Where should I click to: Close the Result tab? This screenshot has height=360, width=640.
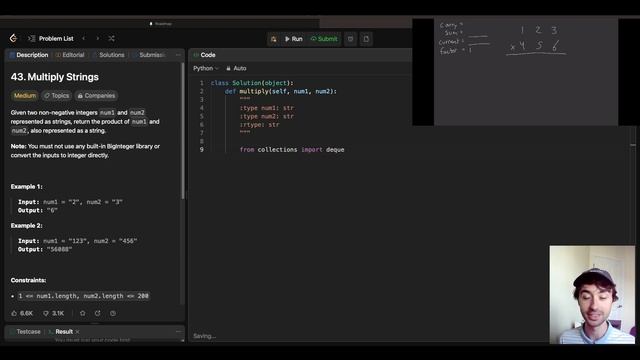click(77, 331)
